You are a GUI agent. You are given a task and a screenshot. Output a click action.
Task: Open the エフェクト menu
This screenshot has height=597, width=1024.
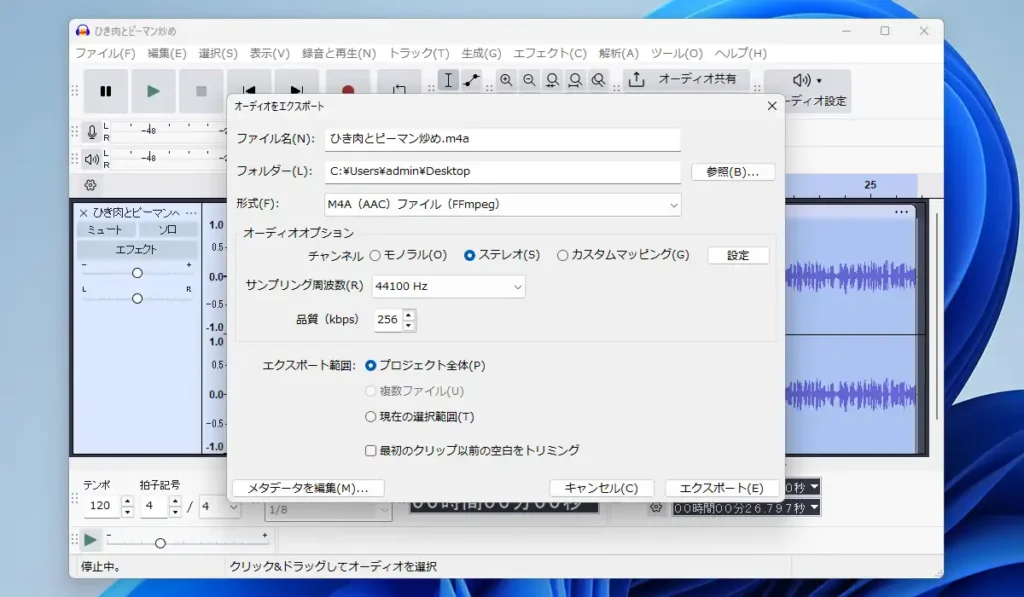pyautogui.click(x=548, y=53)
